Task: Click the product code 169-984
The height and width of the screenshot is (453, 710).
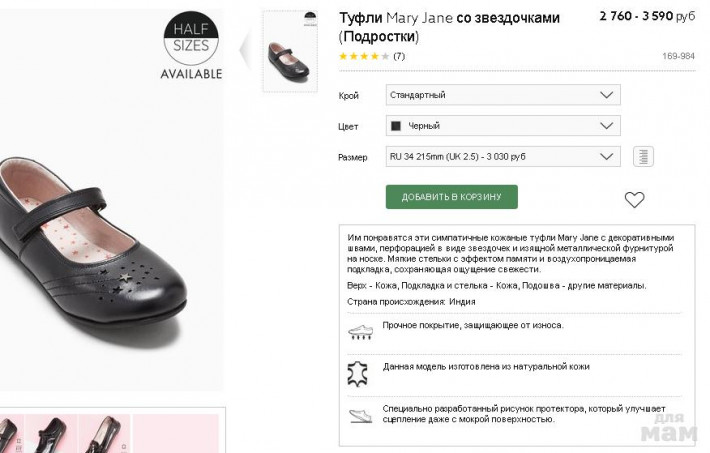Action: [x=678, y=56]
